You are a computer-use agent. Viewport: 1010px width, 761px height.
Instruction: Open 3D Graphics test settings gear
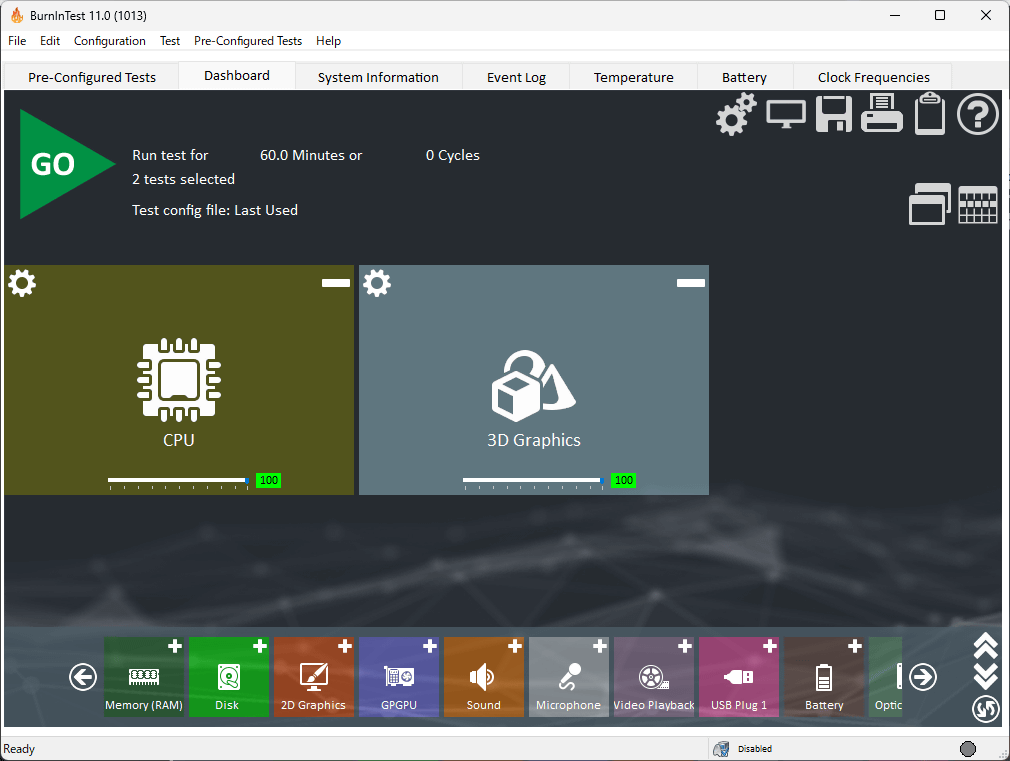pyautogui.click(x=377, y=283)
